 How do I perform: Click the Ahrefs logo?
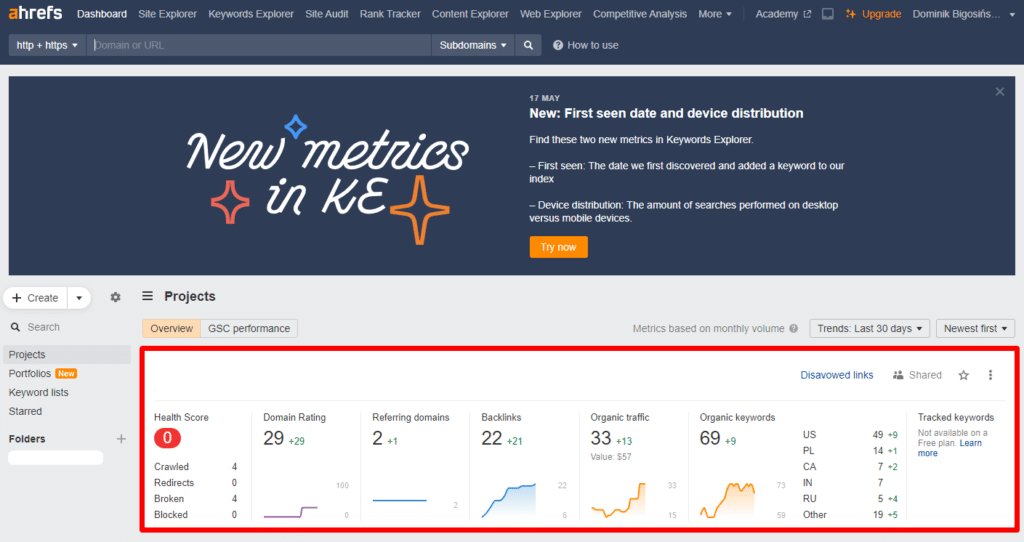tap(36, 12)
